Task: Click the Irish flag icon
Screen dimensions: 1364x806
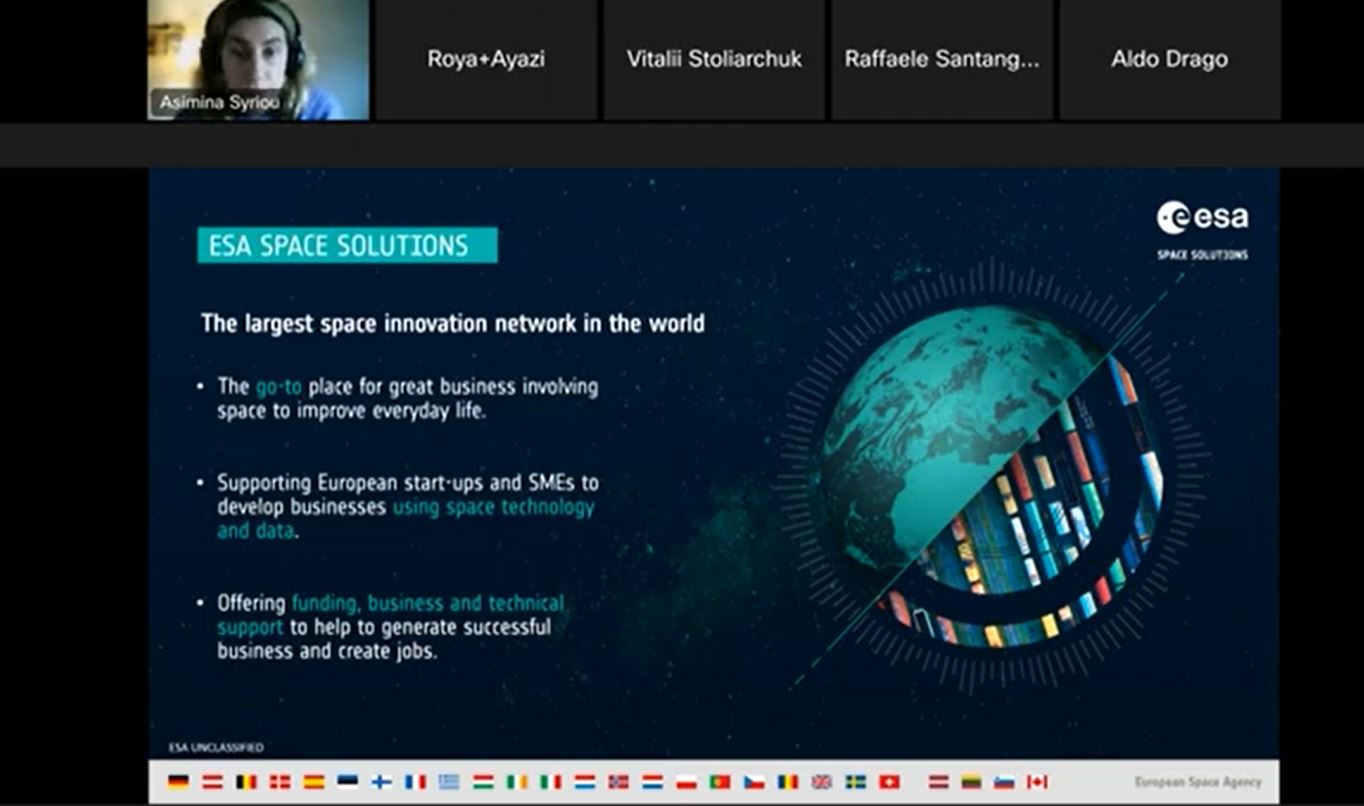Action: coord(516,782)
